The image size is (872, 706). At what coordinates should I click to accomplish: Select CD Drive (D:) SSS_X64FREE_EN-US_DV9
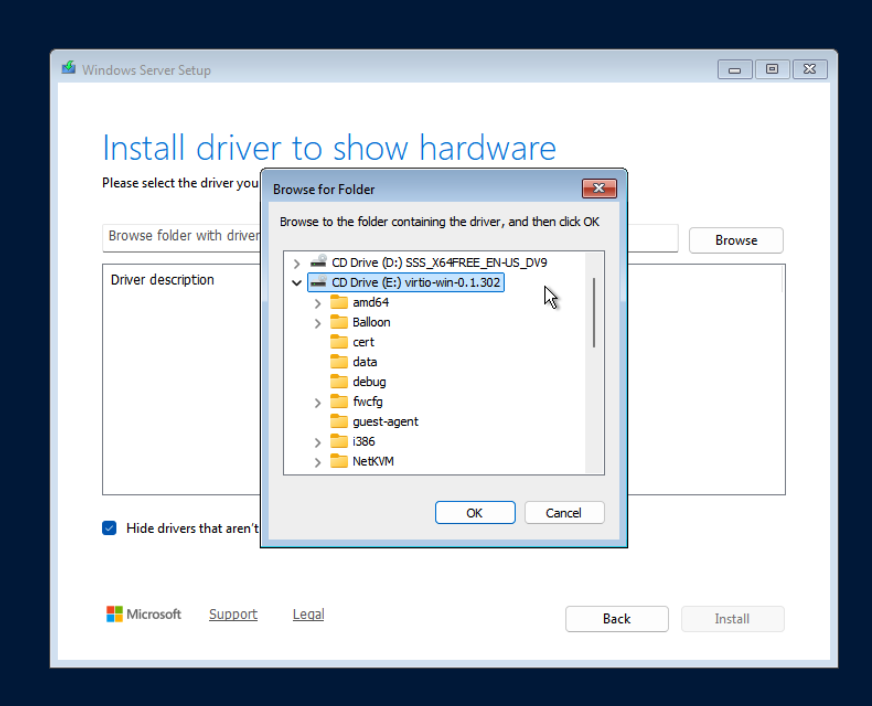point(439,262)
